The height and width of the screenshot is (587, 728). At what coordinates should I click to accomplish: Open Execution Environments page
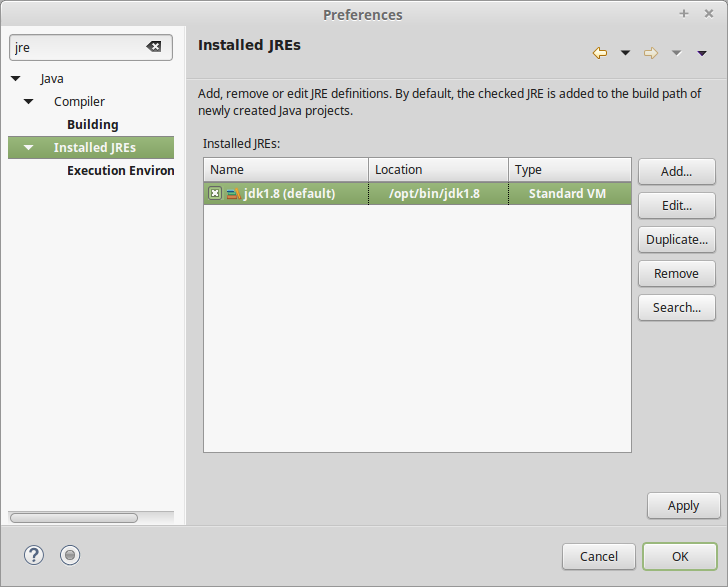[121, 170]
